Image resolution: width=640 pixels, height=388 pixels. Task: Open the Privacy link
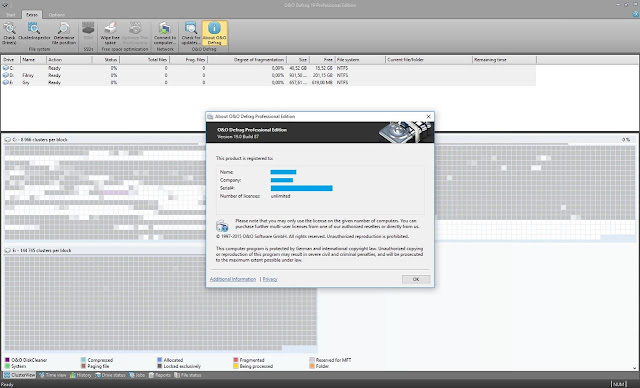(270, 279)
